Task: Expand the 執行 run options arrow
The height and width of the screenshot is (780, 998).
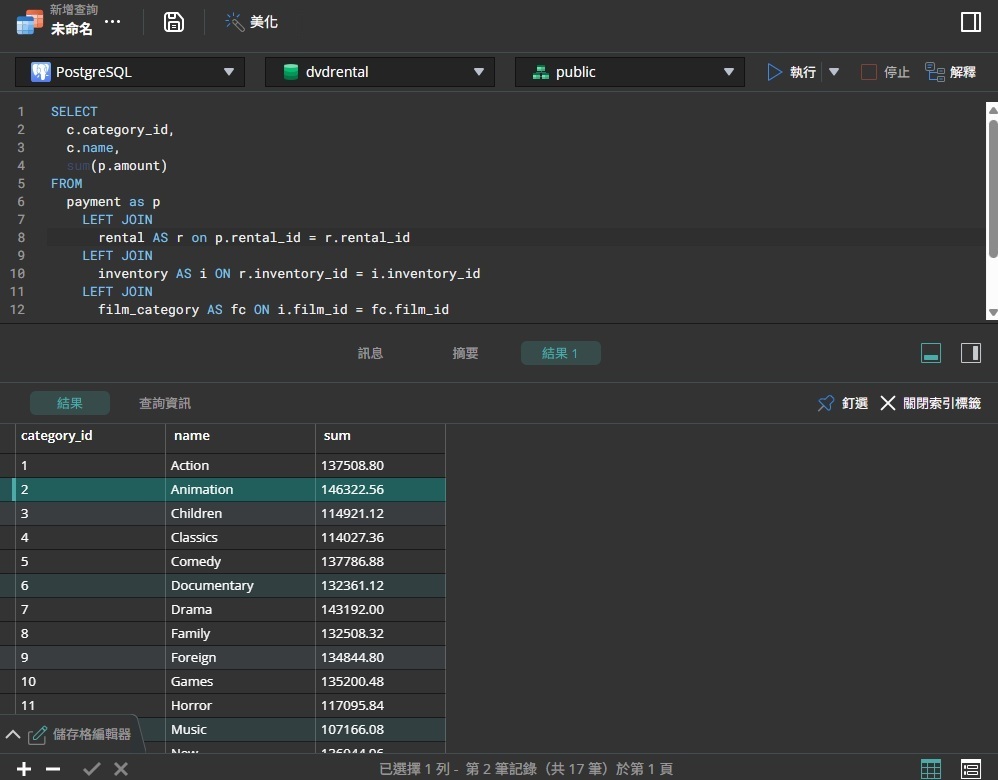Action: (833, 71)
